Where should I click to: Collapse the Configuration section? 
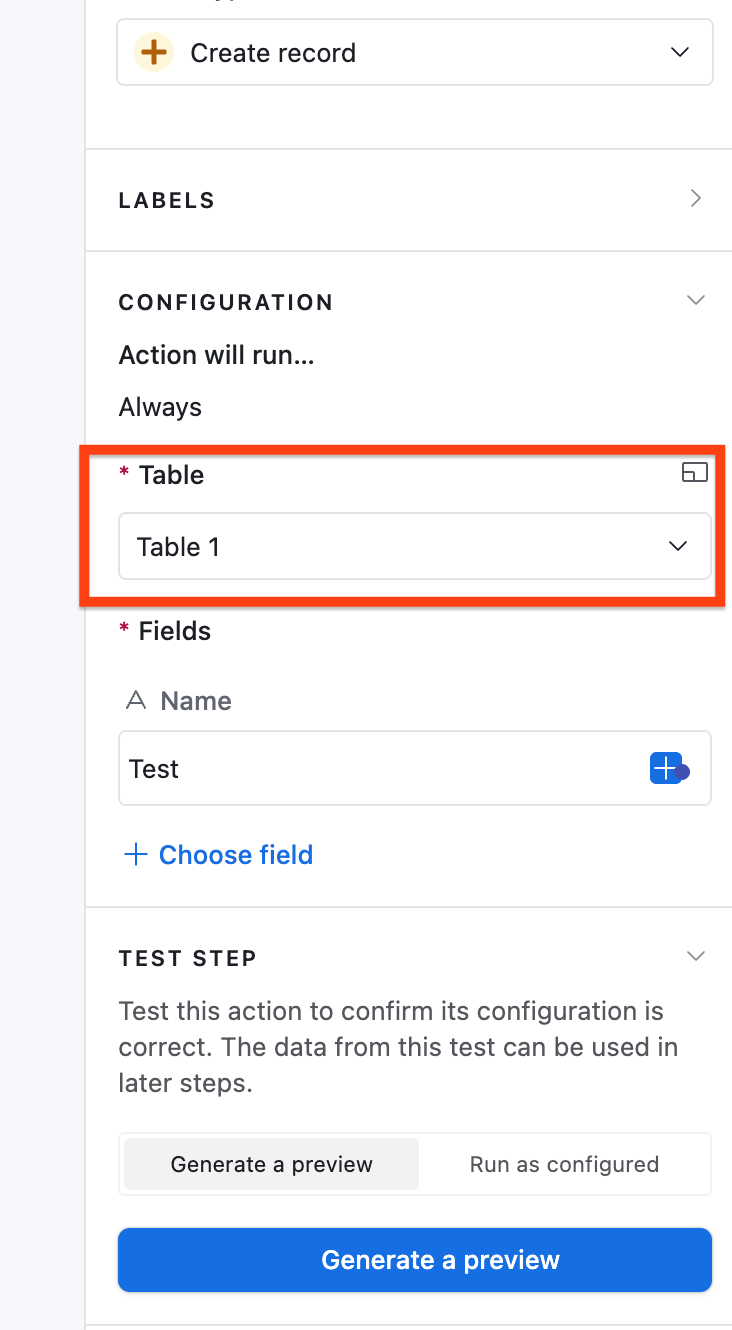[x=695, y=299]
